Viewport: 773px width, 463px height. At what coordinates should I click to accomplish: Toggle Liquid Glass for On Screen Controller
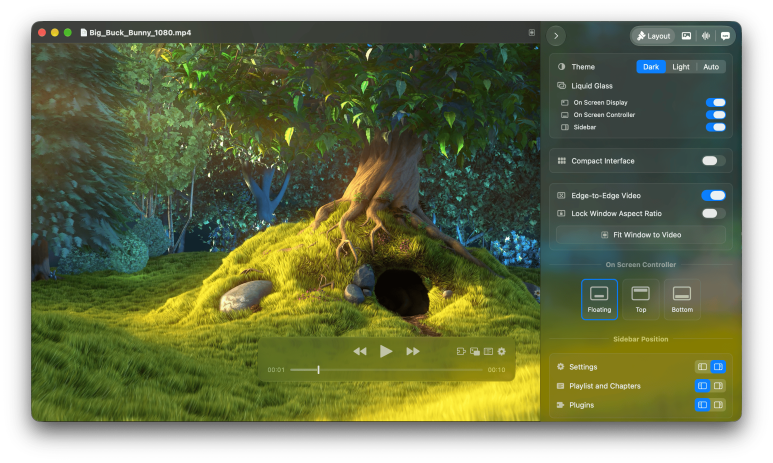(715, 115)
